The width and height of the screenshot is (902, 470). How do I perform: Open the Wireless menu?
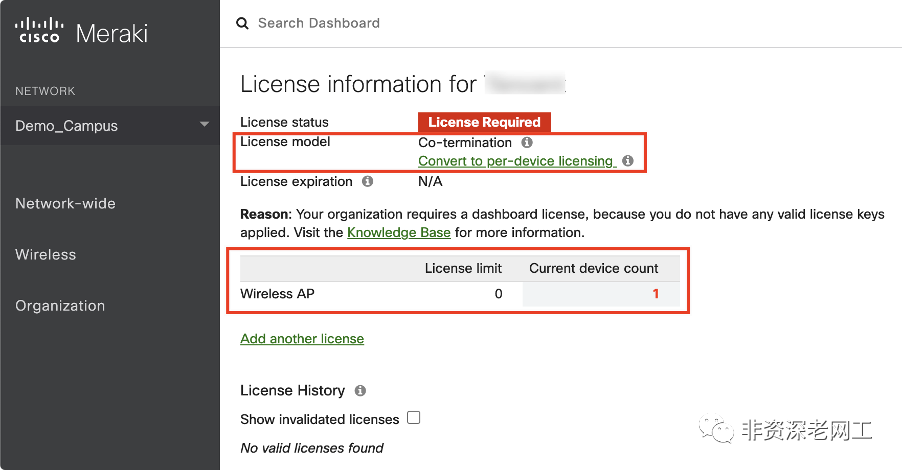46,255
